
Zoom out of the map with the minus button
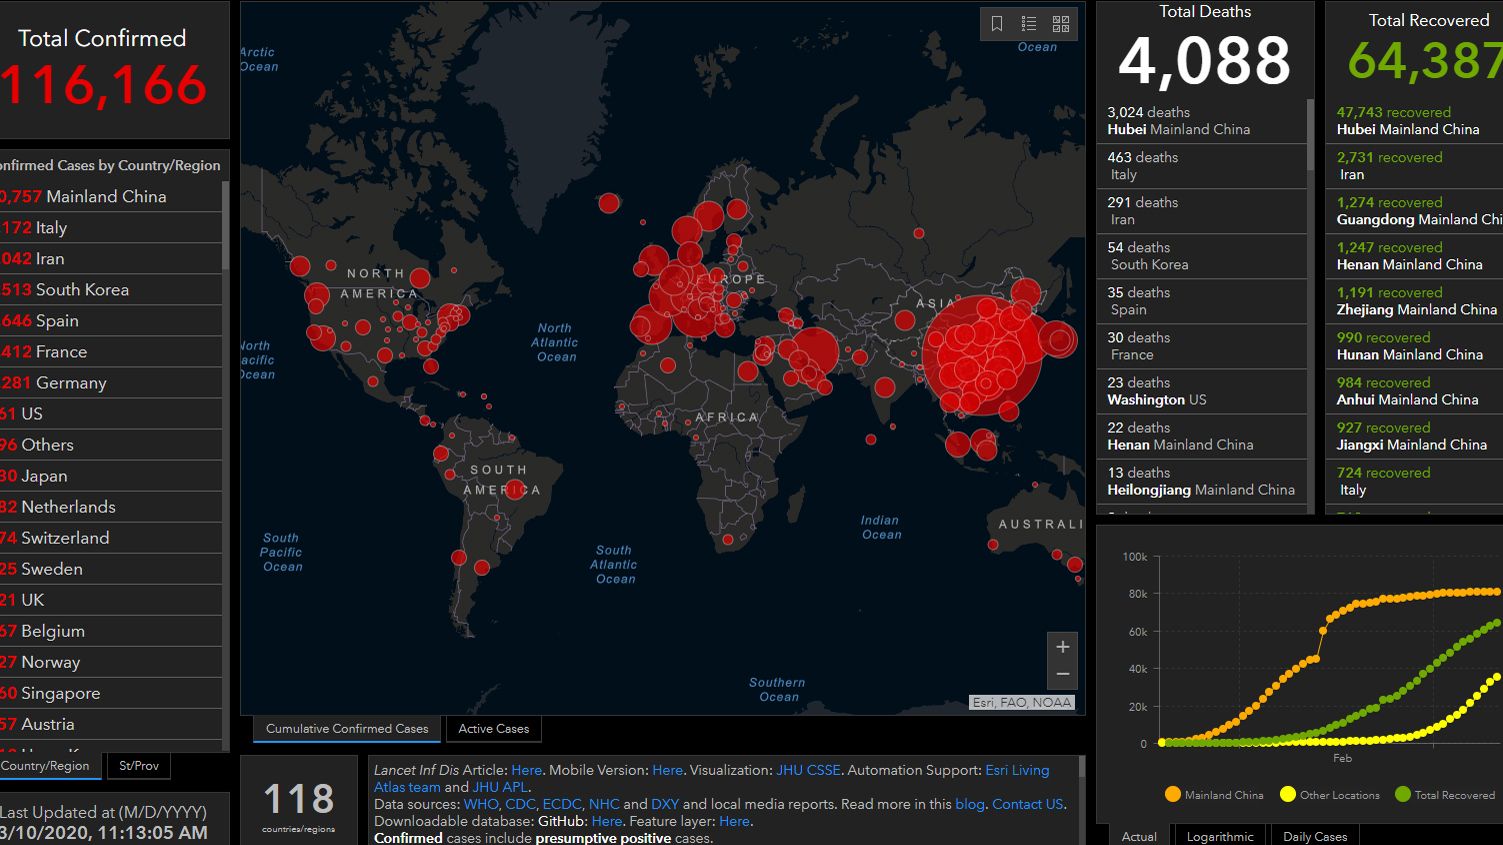click(1062, 674)
